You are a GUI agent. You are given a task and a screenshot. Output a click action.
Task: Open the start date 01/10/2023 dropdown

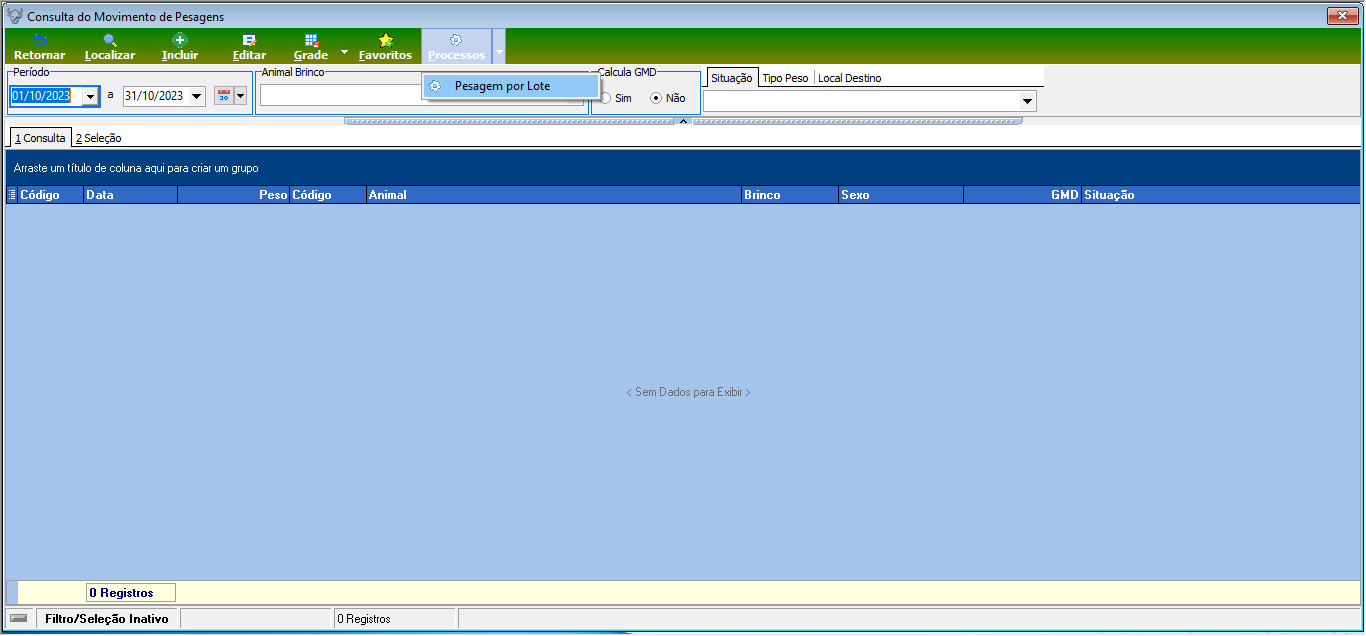tap(91, 97)
